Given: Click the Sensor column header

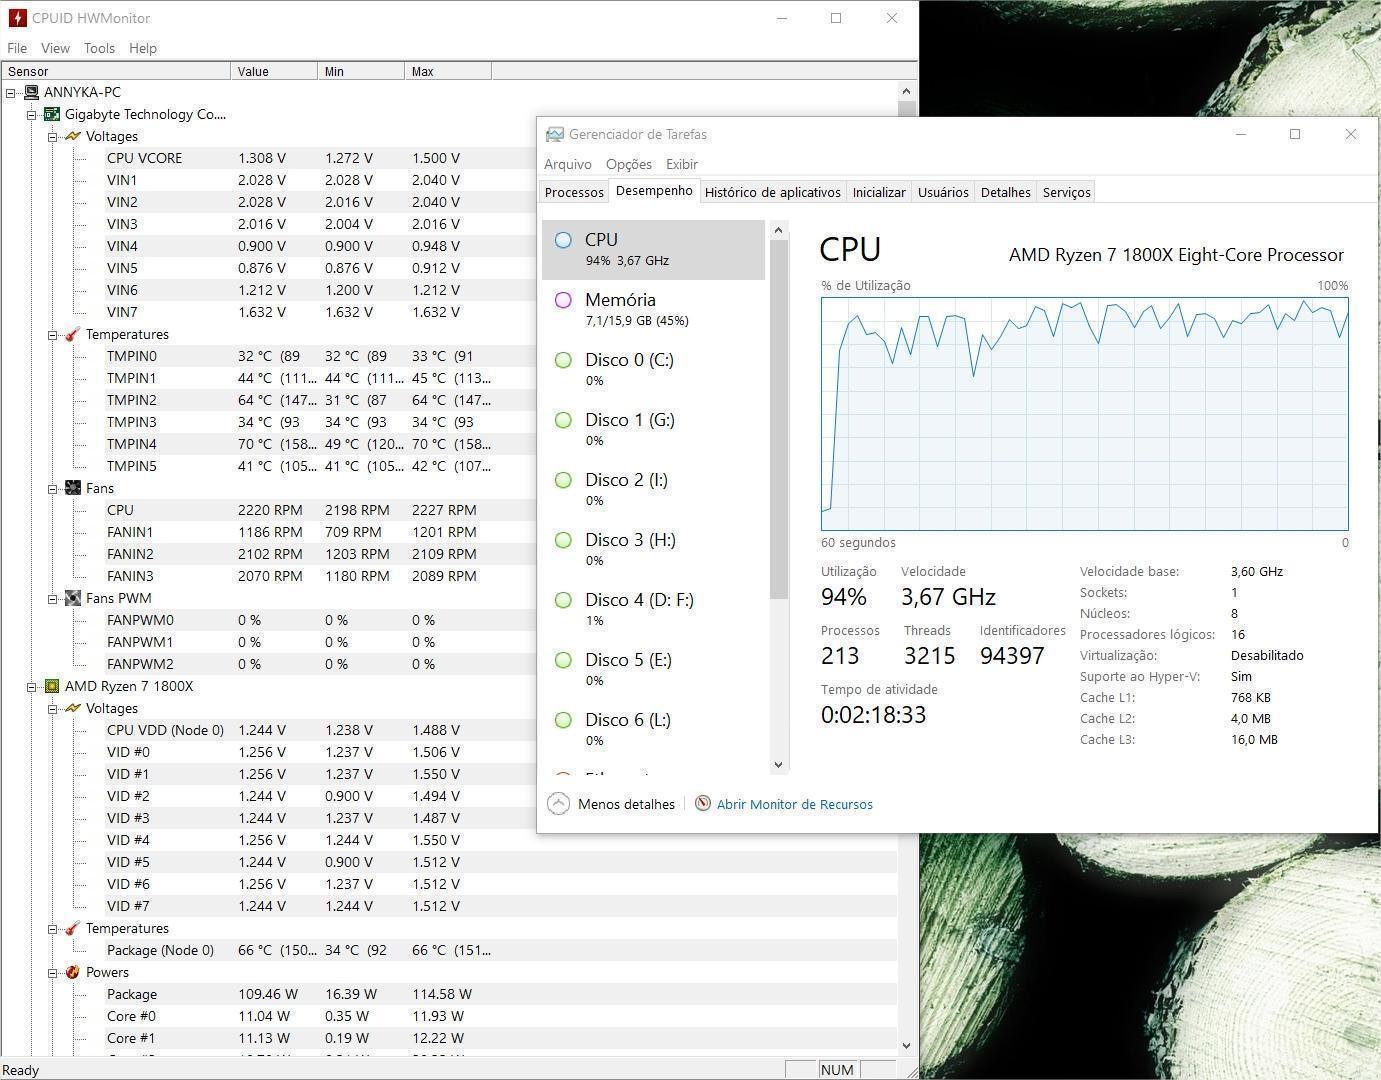Looking at the screenshot, I should click(x=116, y=71).
